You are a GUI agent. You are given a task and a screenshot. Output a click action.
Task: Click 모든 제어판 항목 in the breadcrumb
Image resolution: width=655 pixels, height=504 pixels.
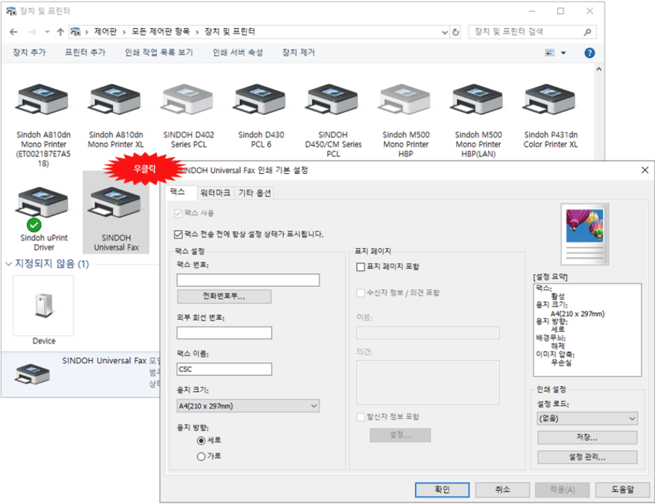(160, 32)
